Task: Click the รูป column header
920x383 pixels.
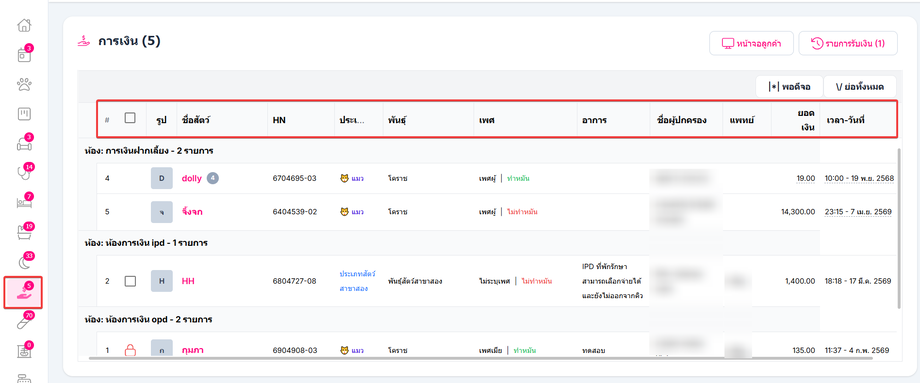Action: coord(161,120)
